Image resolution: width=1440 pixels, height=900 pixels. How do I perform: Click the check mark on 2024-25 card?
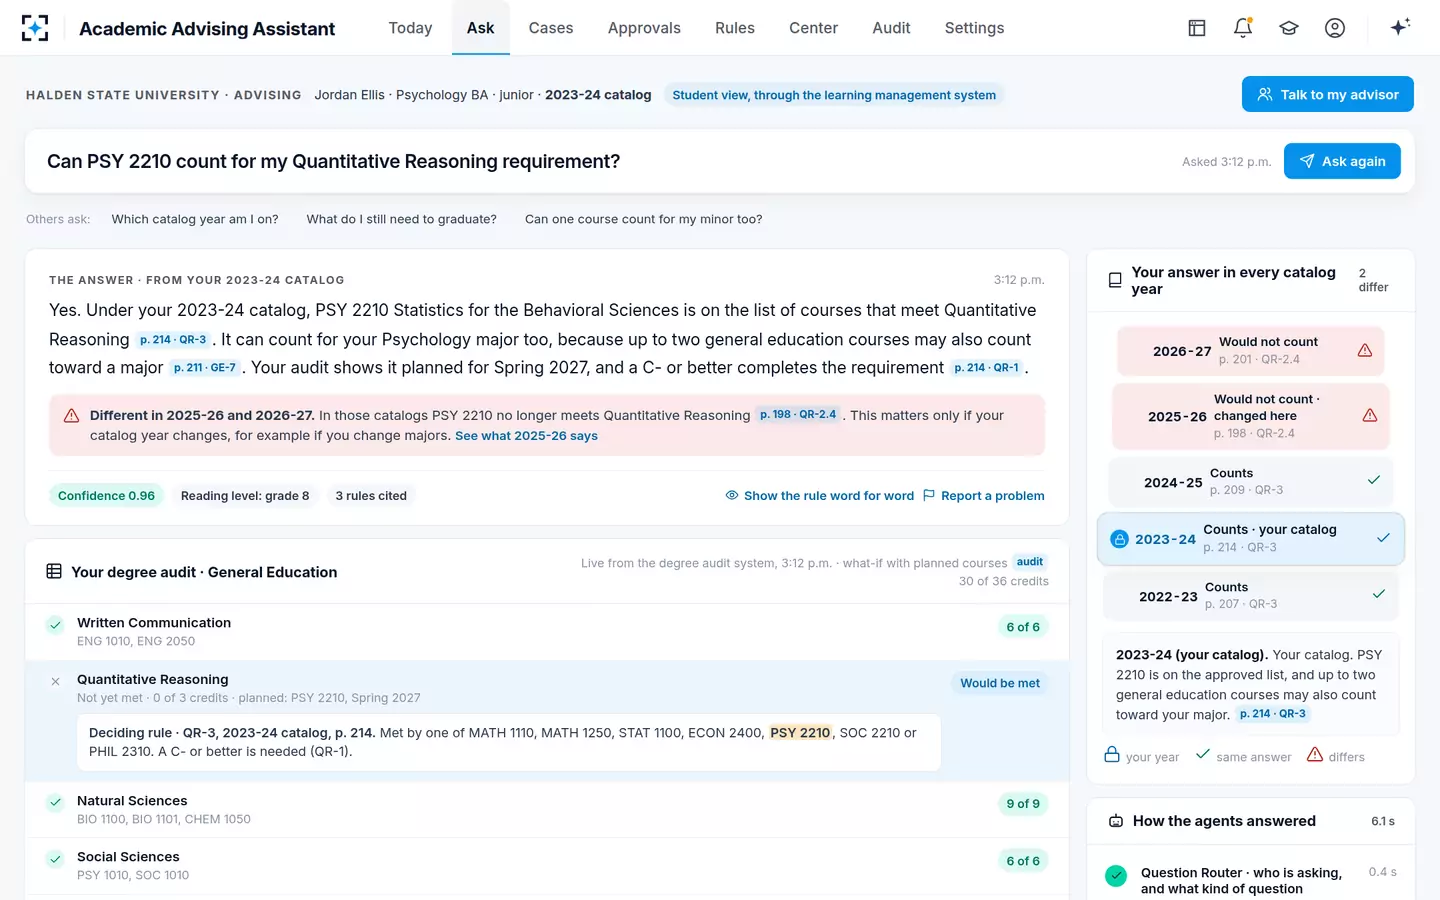(x=1374, y=480)
